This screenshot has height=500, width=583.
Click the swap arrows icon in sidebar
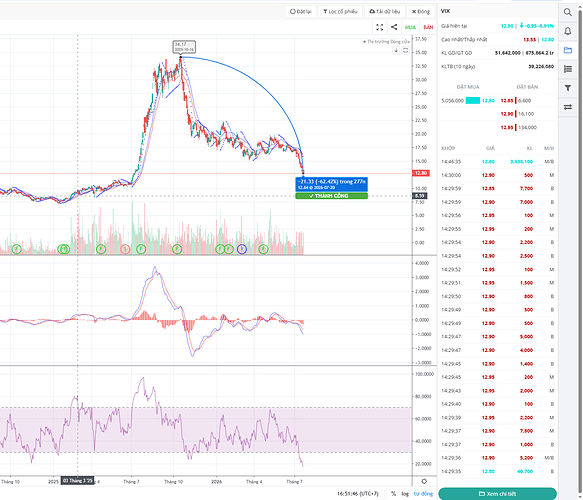click(x=567, y=107)
